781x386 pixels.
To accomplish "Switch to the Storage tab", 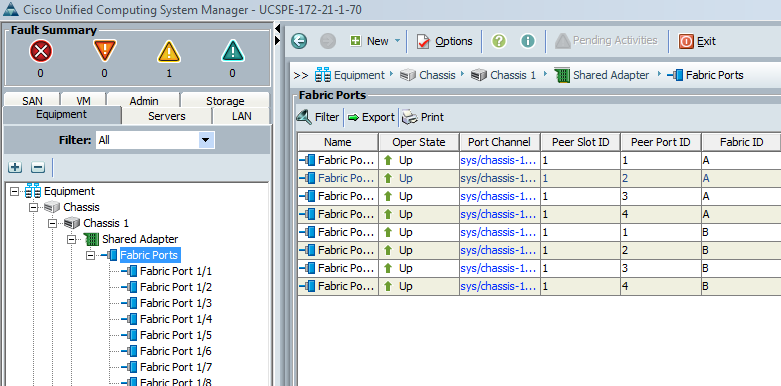I will pos(225,101).
